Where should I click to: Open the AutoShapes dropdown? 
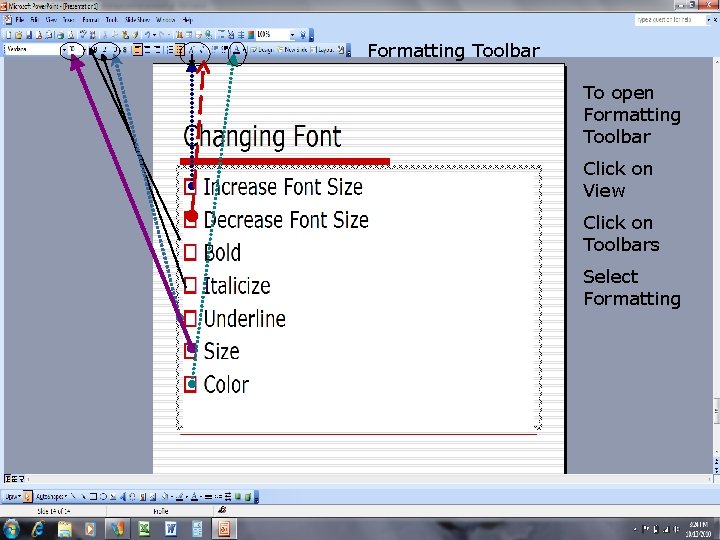pos(51,496)
